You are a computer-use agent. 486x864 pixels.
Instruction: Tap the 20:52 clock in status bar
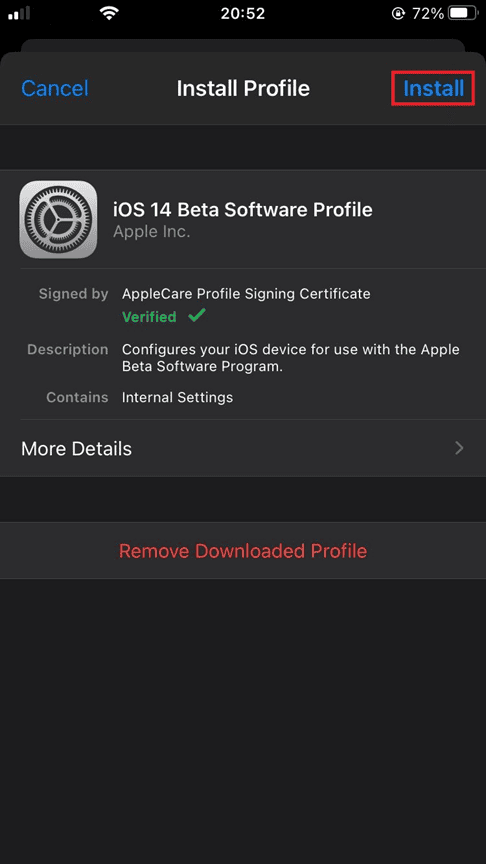click(243, 13)
